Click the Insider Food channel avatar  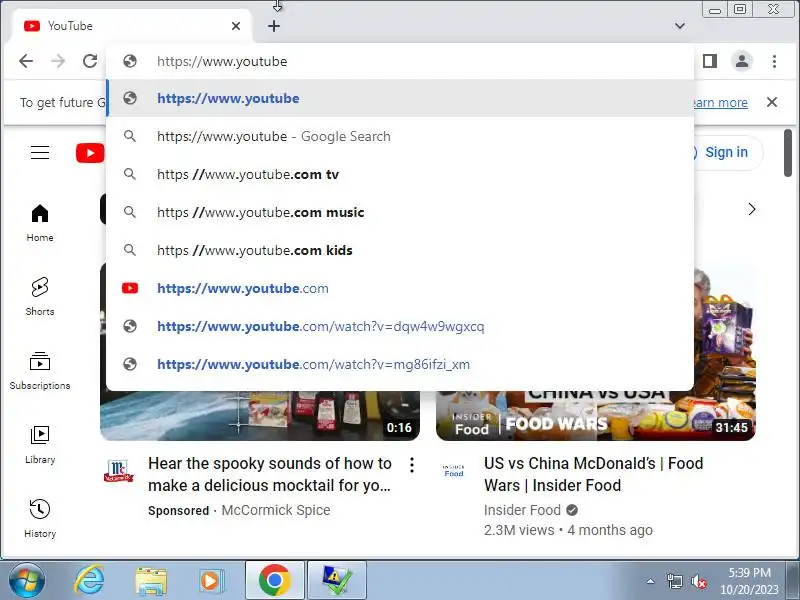(x=454, y=470)
